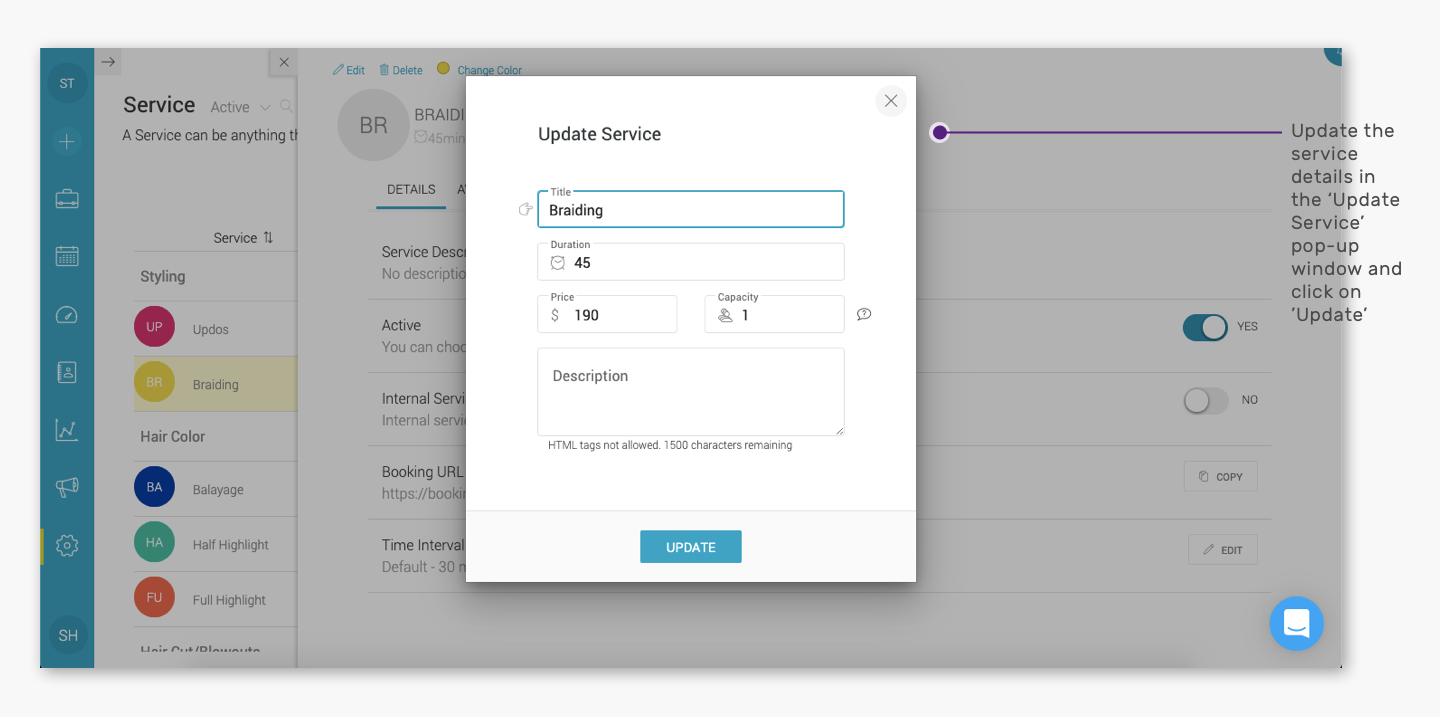Select the Full Highlight service
The image size is (1440, 718).
point(215,599)
